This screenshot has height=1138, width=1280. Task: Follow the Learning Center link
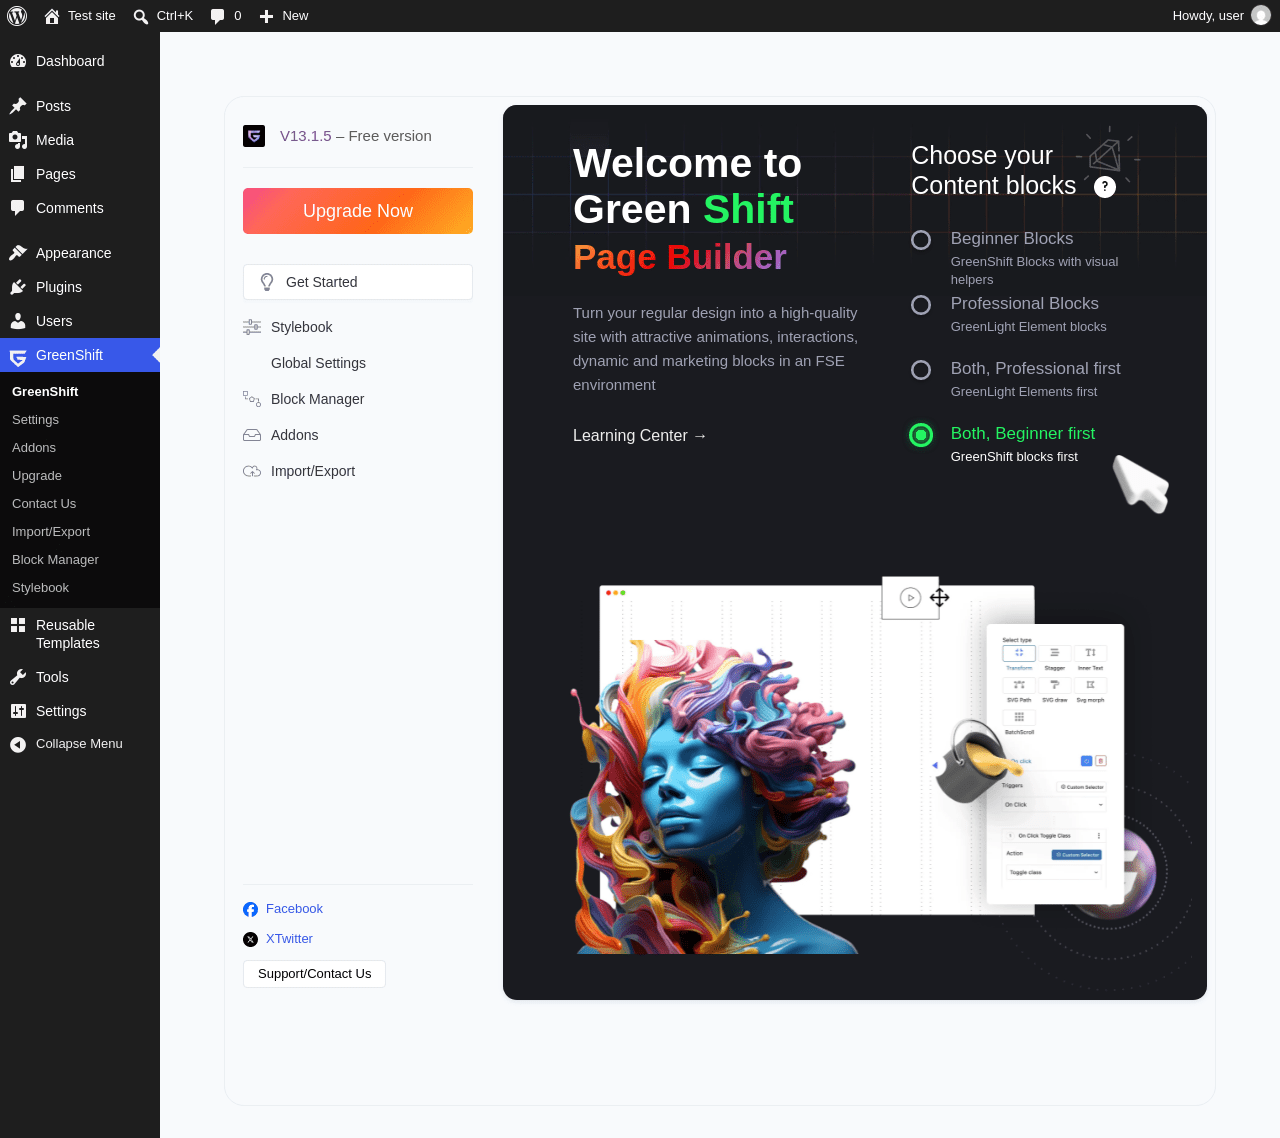640,436
